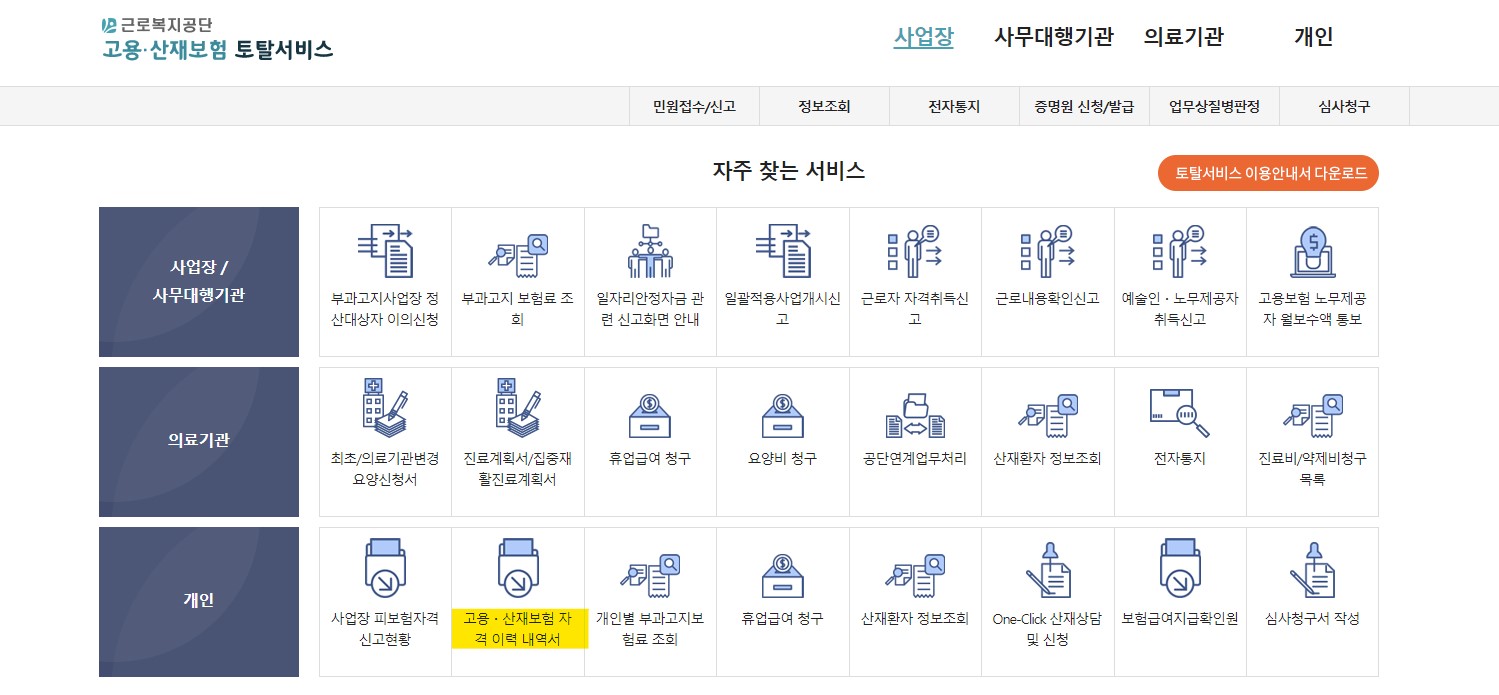This screenshot has width=1499, height=695.
Task: Select the 심사청구서 작성 pen icon
Action: [x=1312, y=600]
